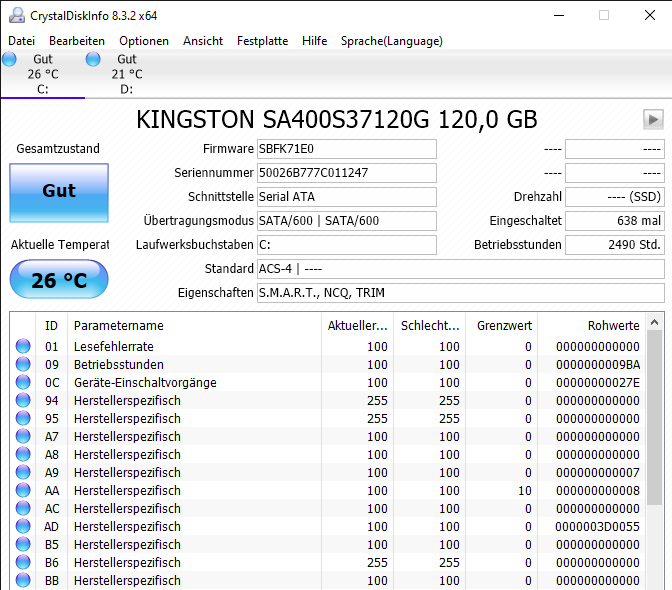
Task: Click the status orb for attribute AD
Action: pyautogui.click(x=23, y=526)
